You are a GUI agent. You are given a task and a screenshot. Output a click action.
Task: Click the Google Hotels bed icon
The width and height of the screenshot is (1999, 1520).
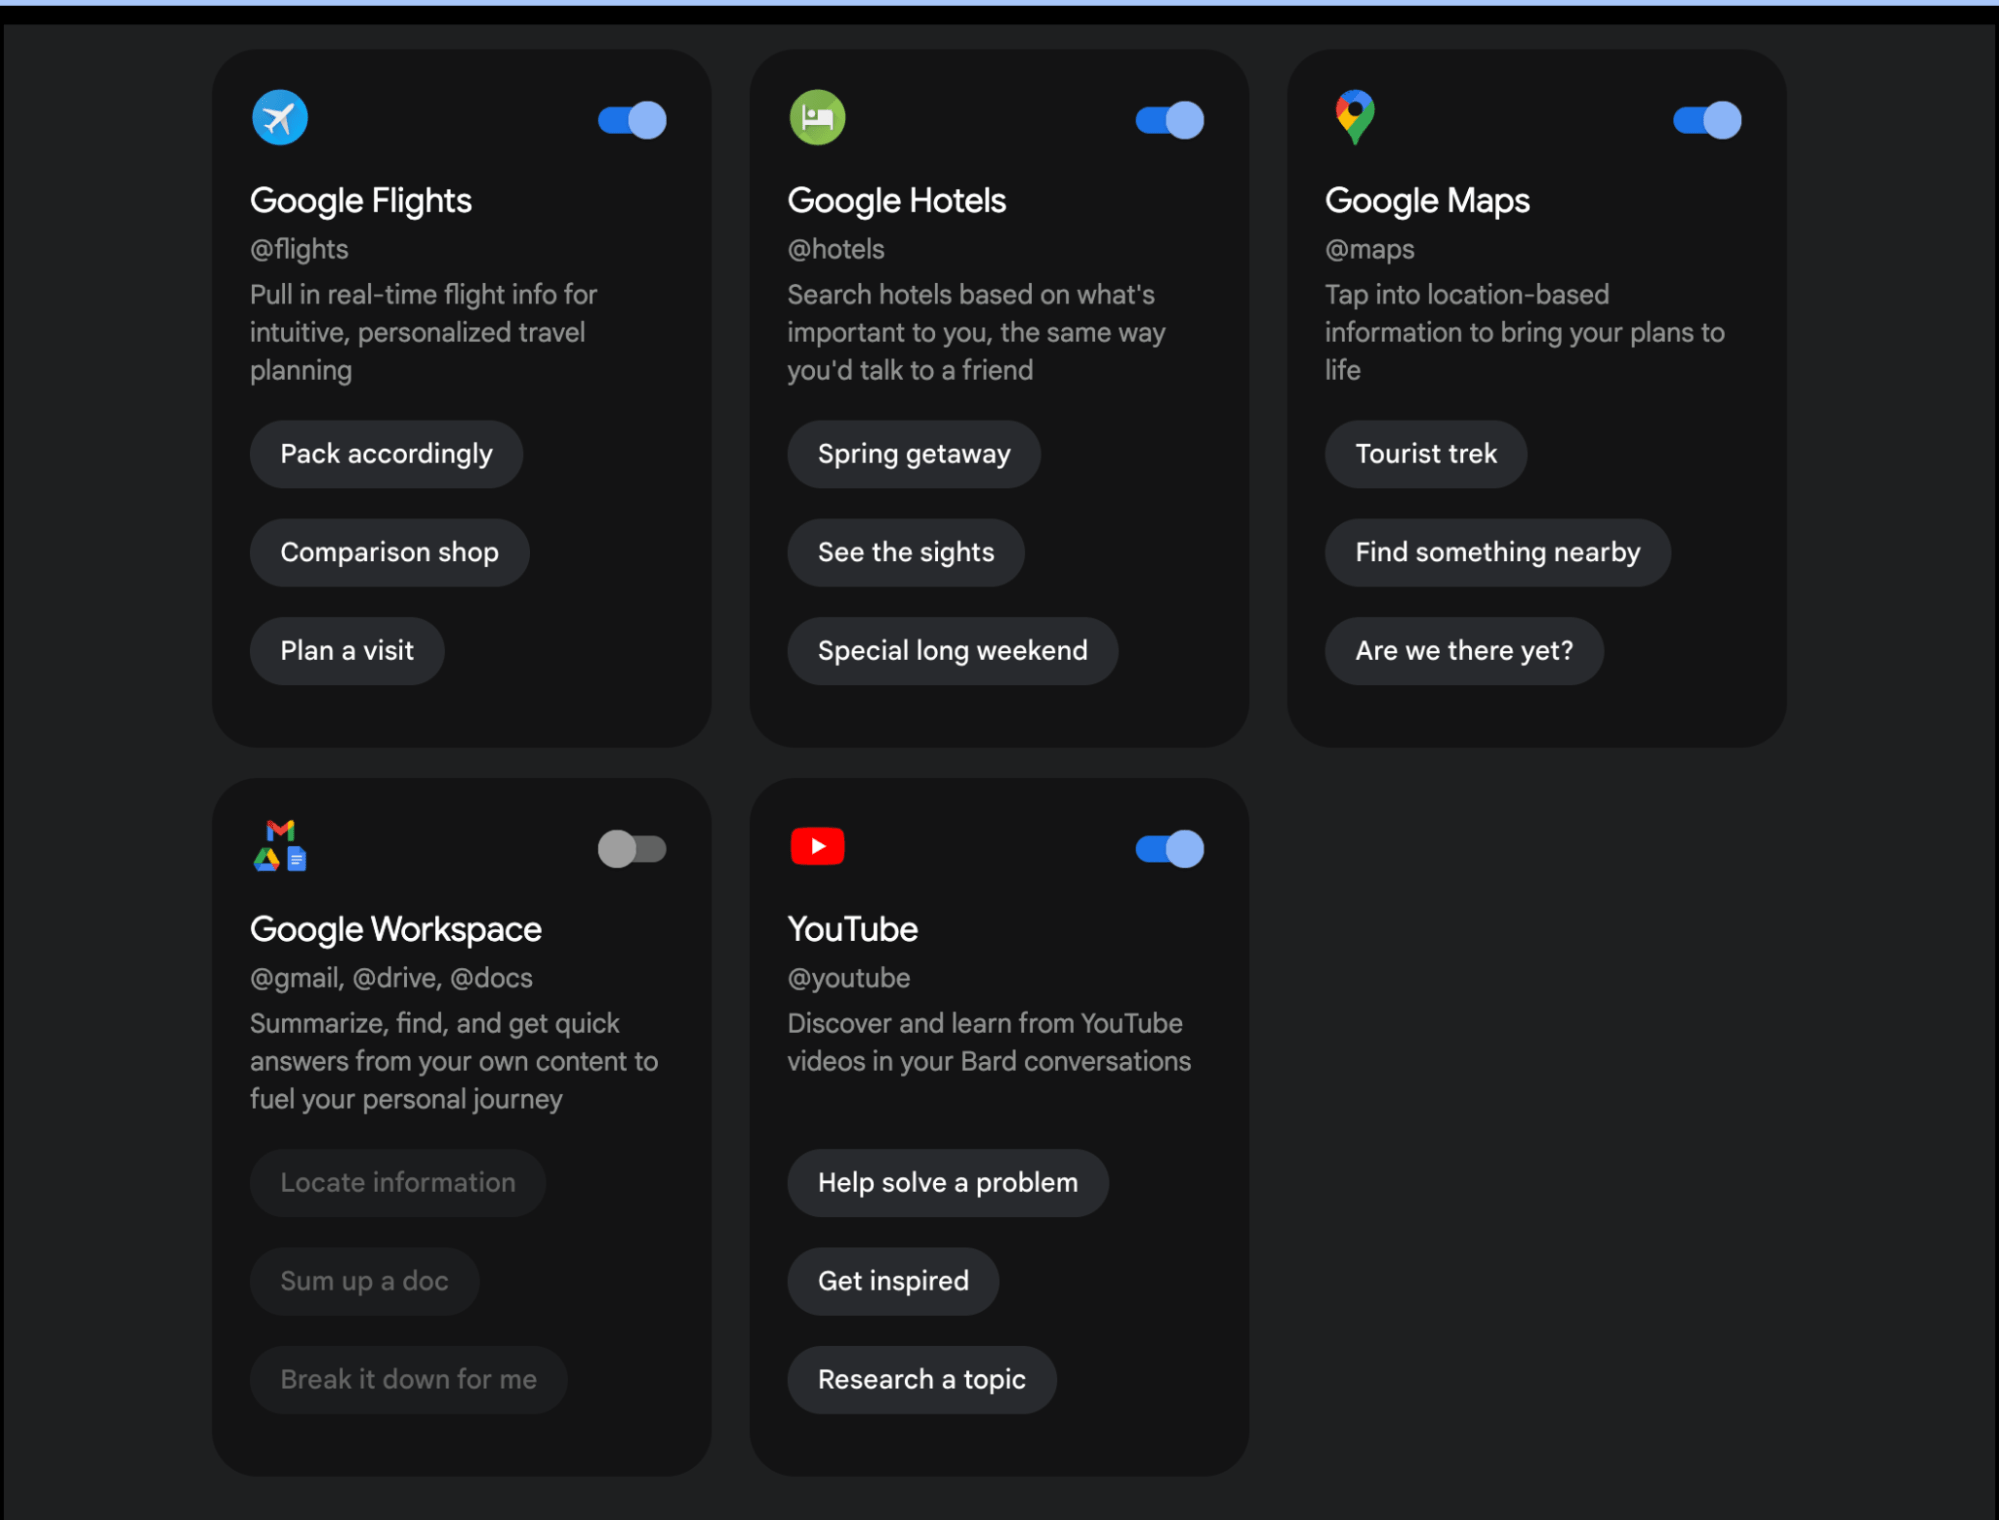(x=817, y=117)
